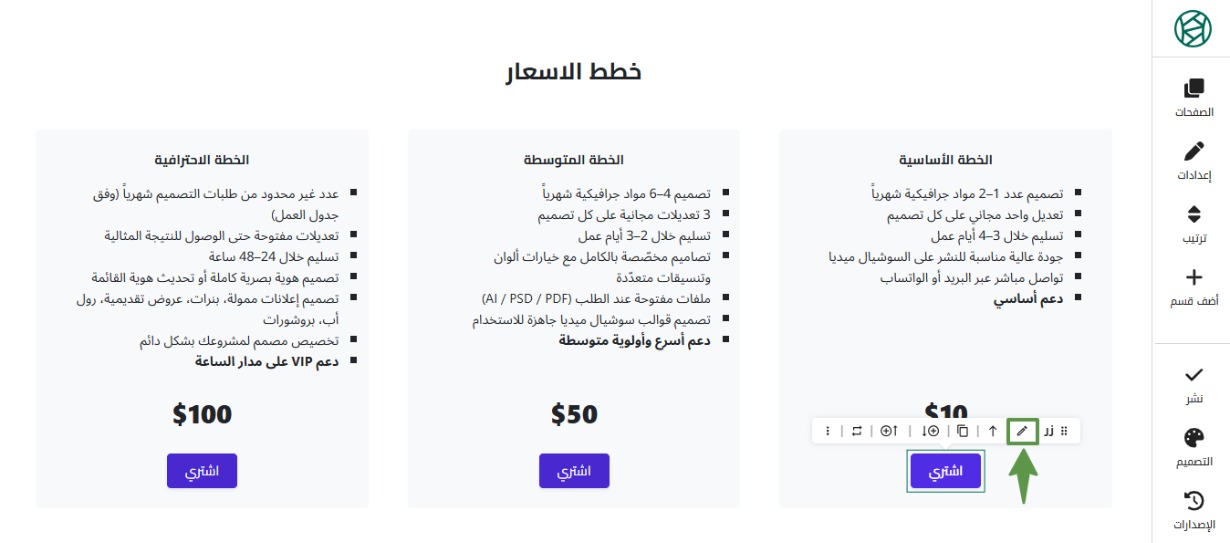
Task: Move the block up with the arrow icon
Action: [993, 431]
